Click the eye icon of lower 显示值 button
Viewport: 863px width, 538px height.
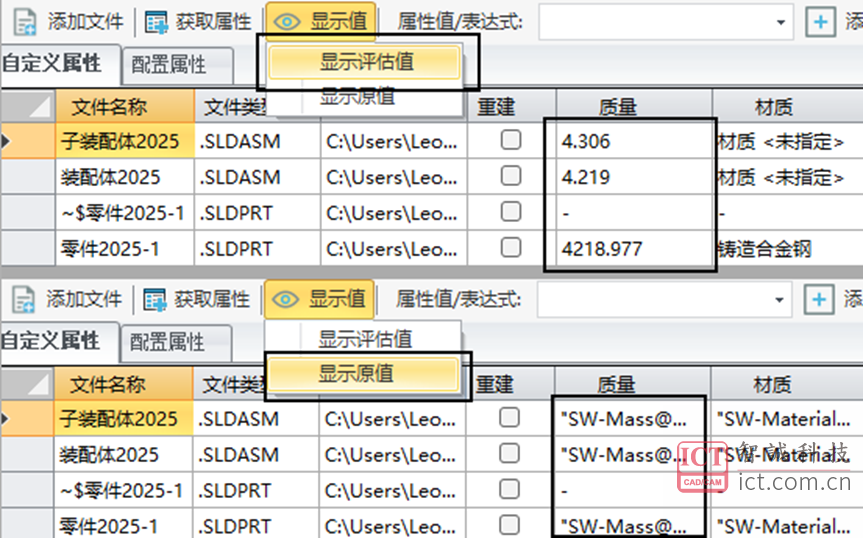tap(287, 298)
